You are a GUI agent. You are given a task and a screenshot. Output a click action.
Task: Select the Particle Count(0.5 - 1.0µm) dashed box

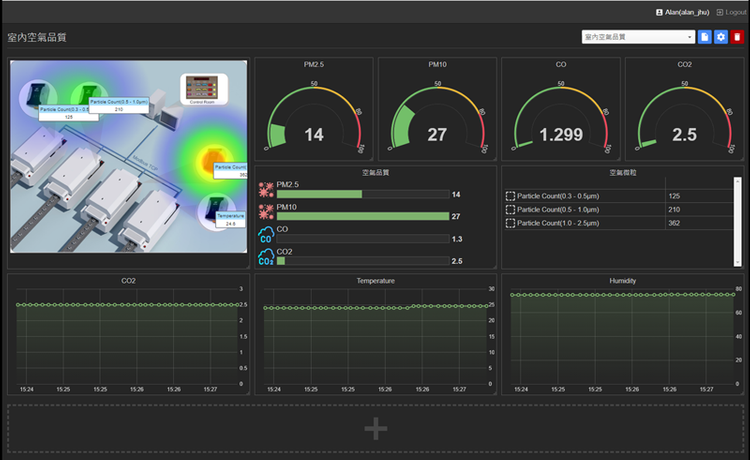tap(511, 210)
